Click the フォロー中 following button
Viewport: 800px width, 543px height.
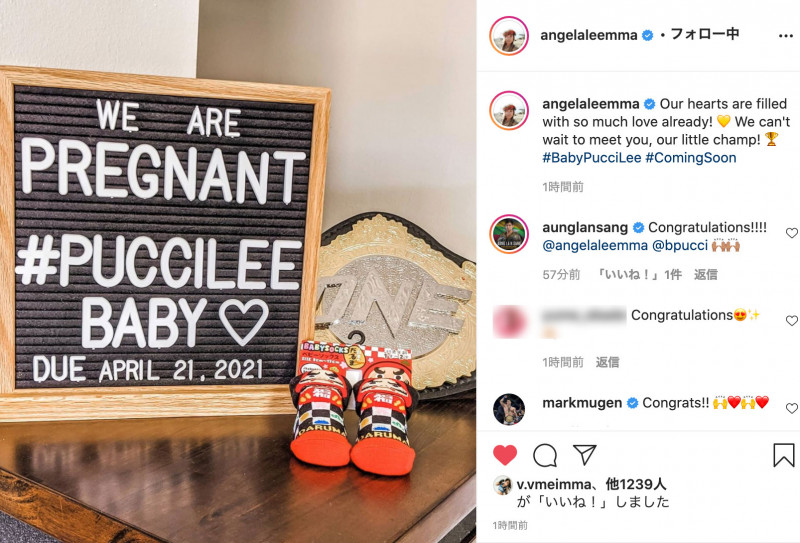[705, 34]
